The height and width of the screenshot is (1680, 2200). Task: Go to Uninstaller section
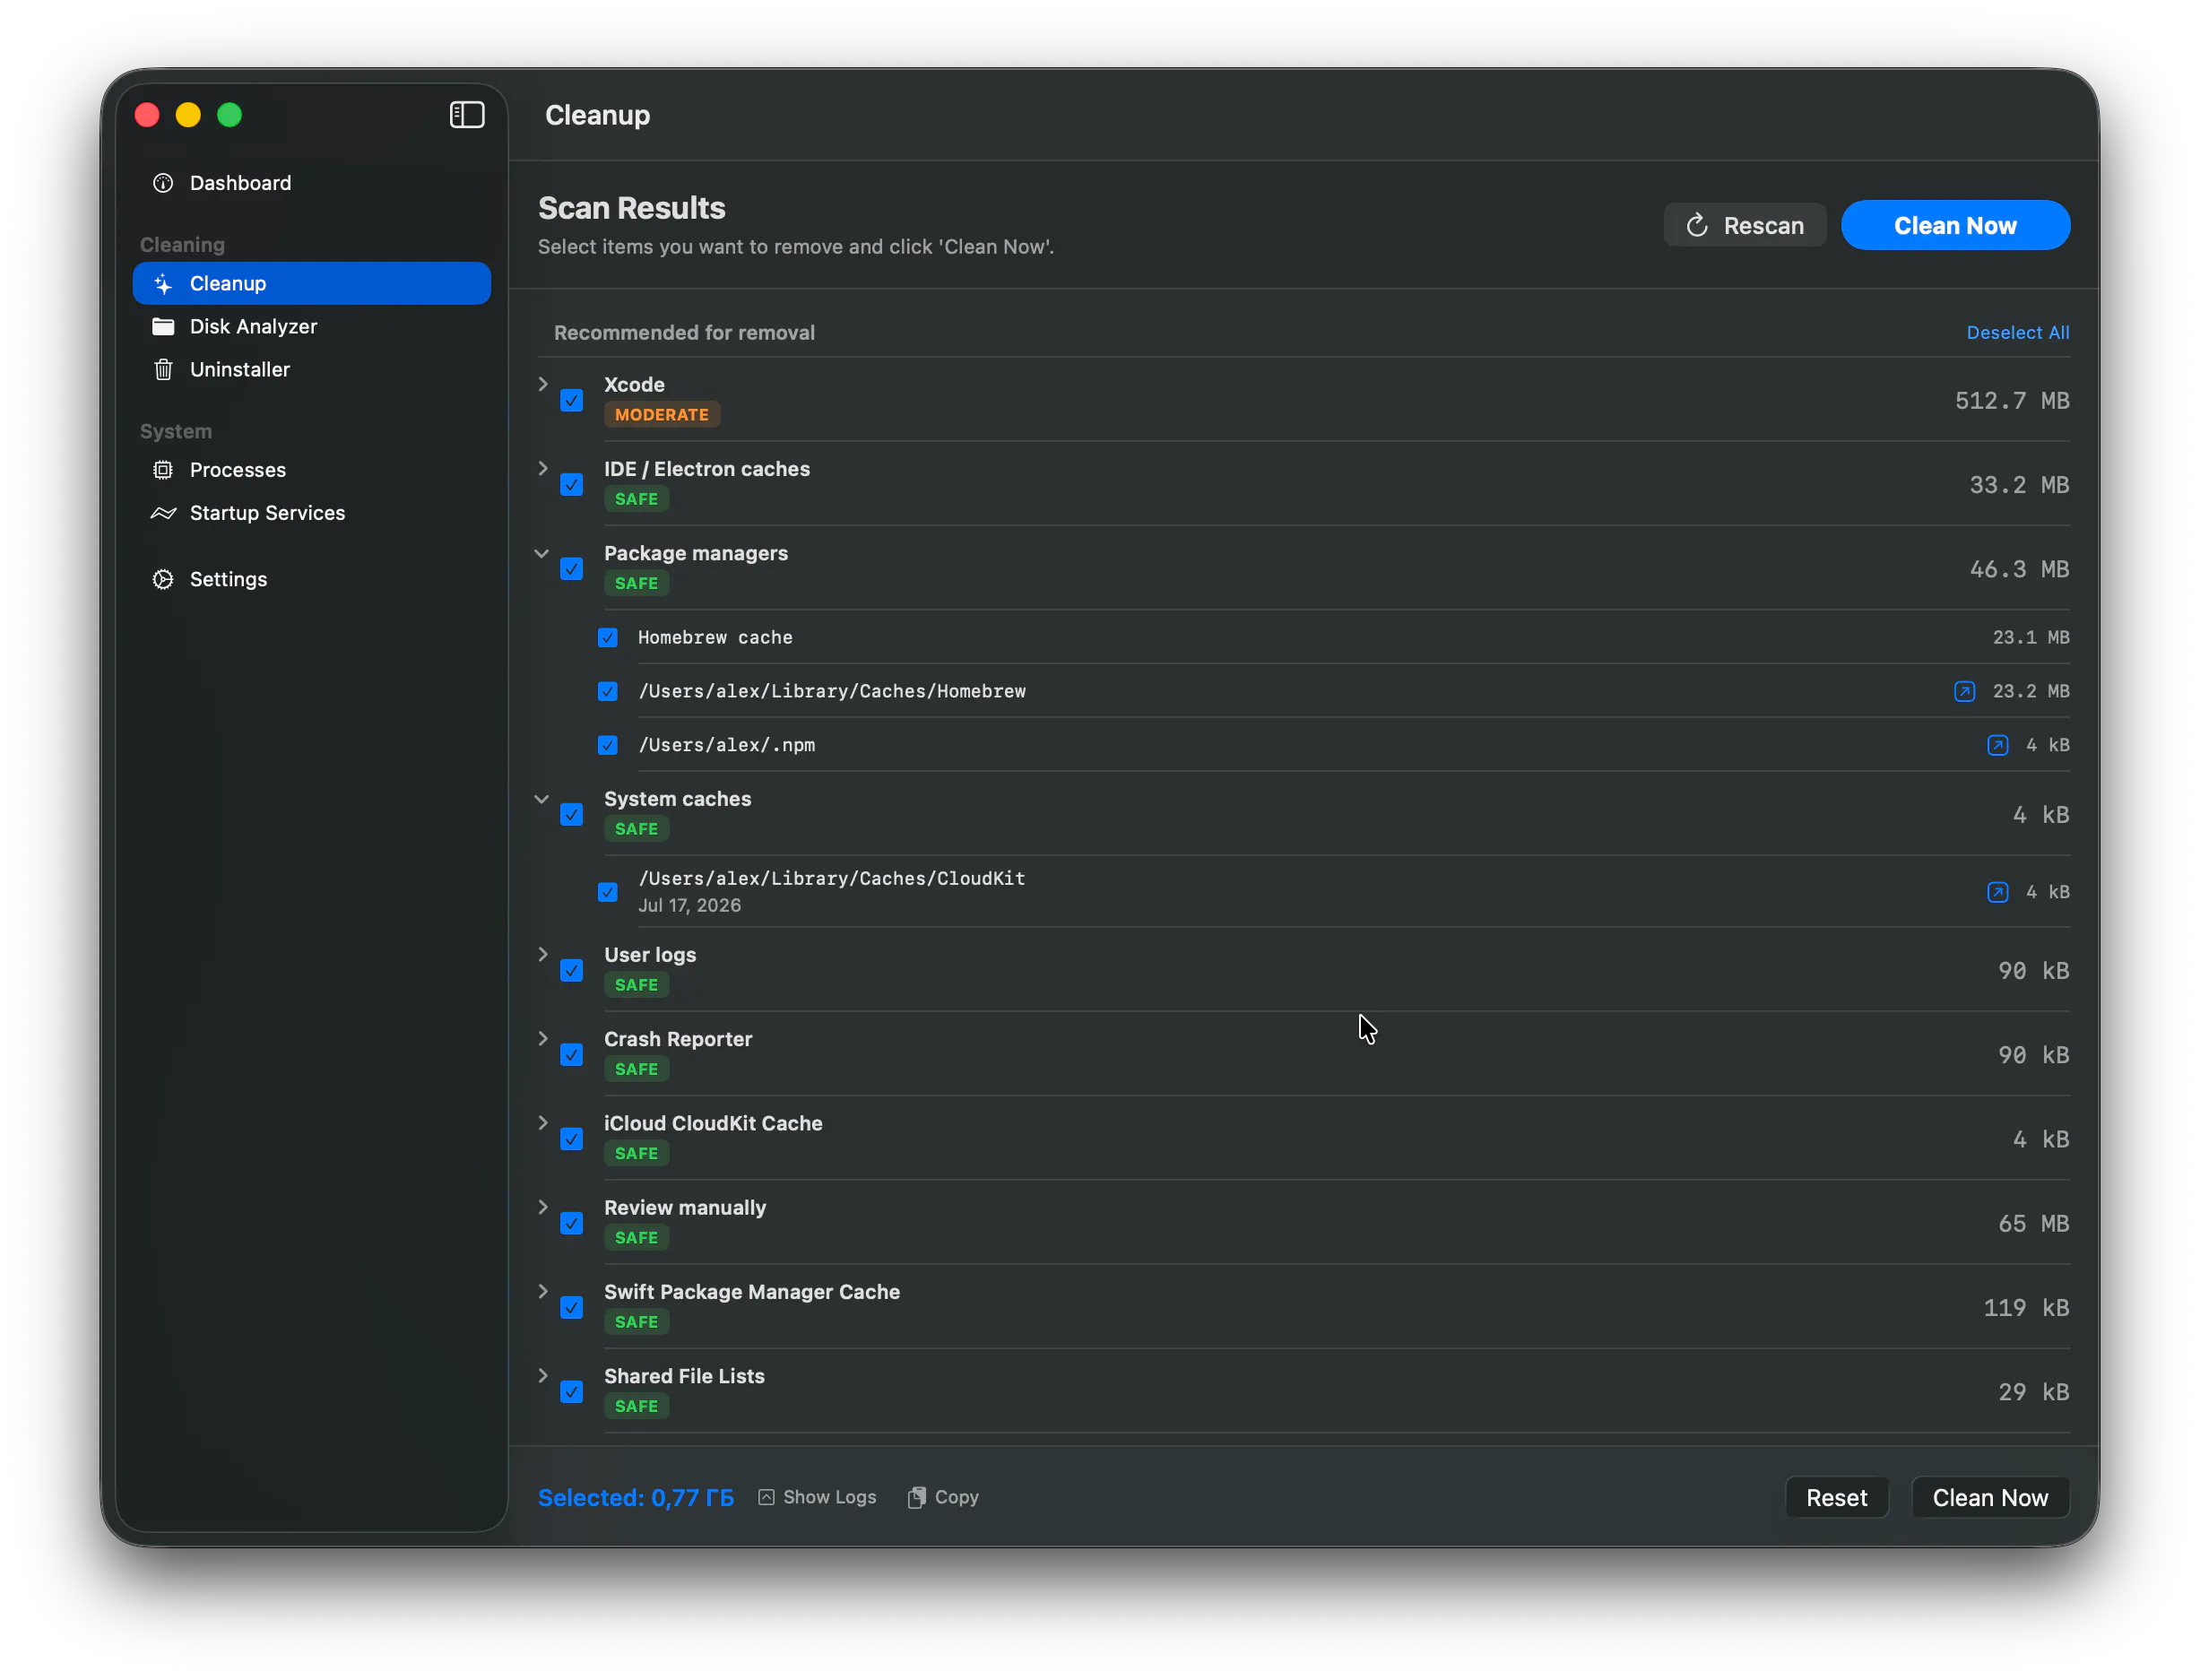311,370
